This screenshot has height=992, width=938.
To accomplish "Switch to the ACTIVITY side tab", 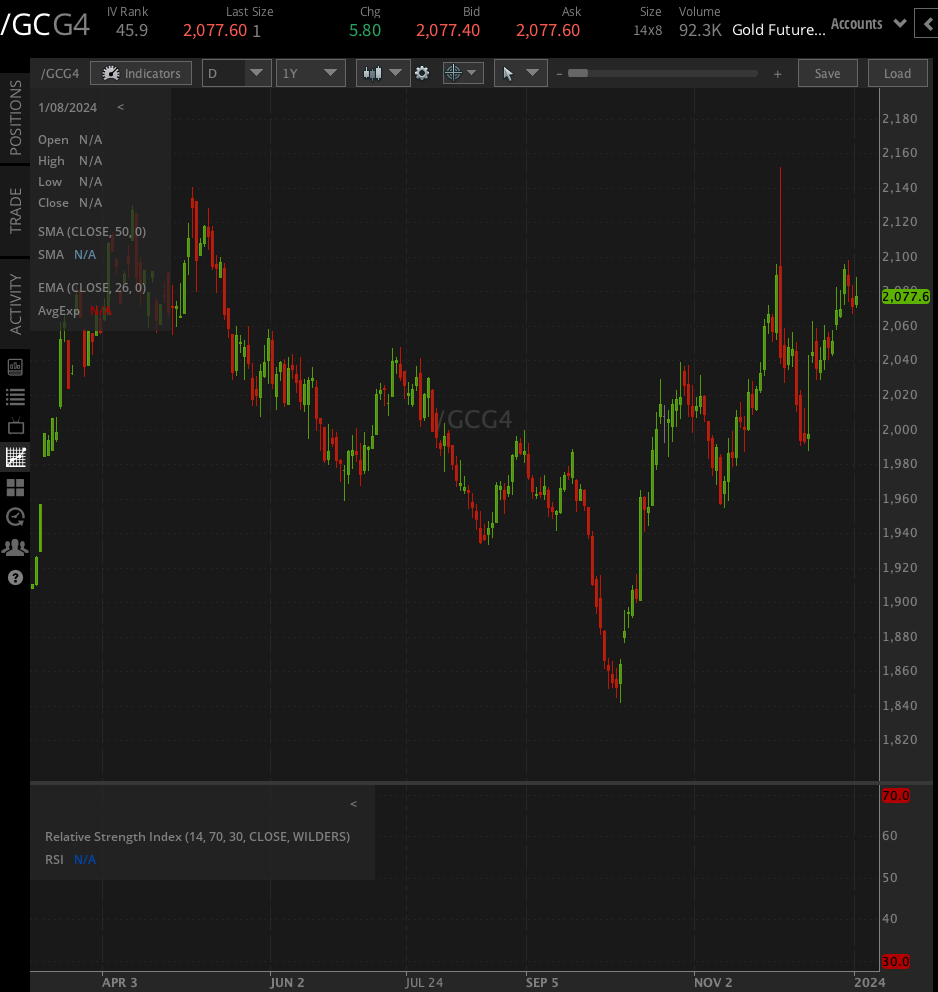I will point(15,304).
